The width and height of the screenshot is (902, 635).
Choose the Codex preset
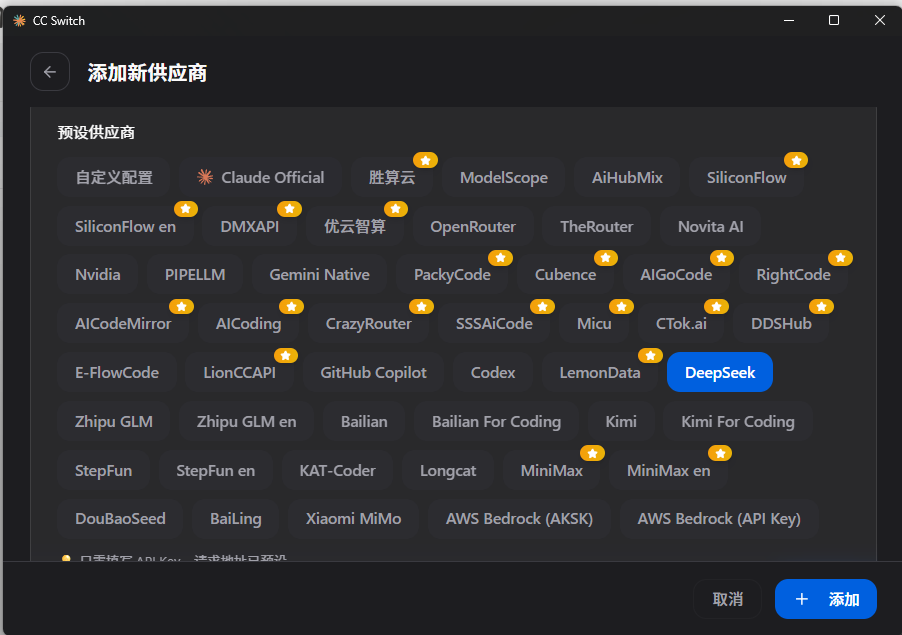click(493, 372)
